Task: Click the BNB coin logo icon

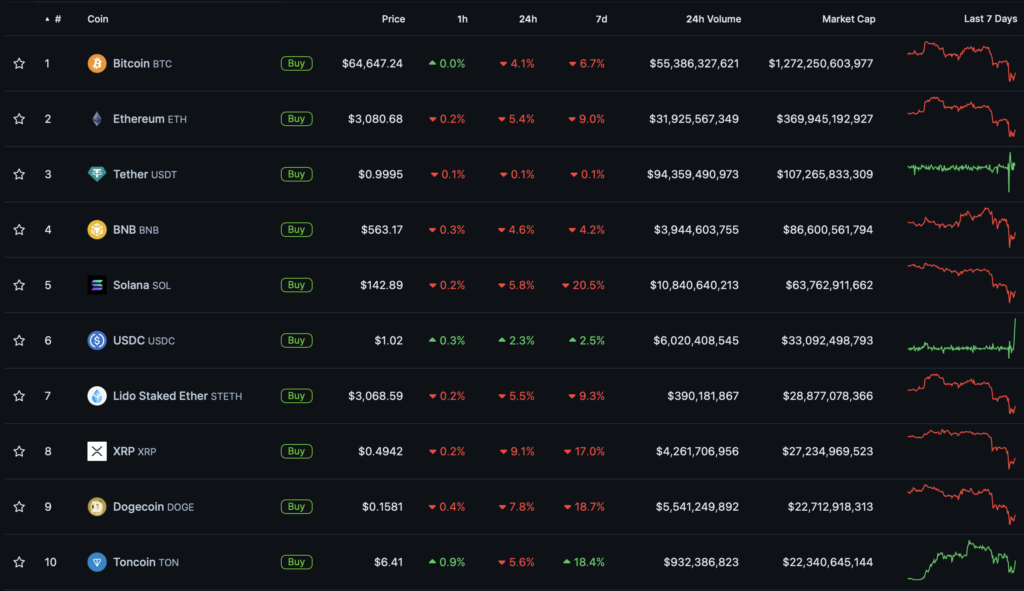Action: coord(97,230)
